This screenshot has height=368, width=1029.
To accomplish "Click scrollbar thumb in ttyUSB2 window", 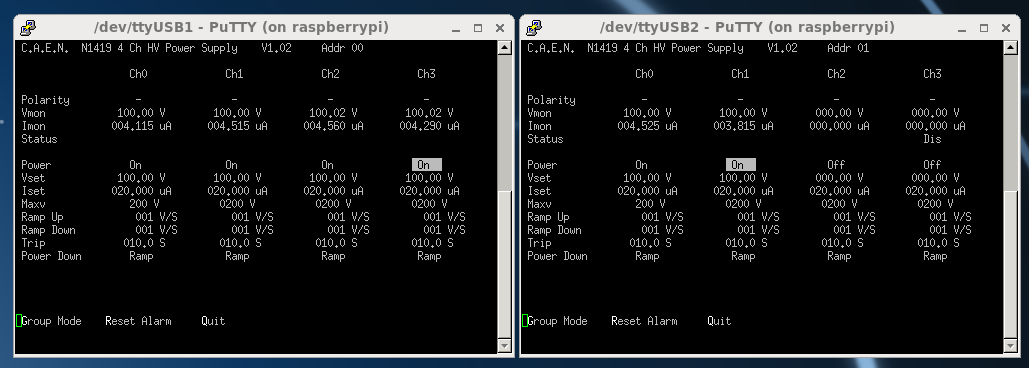I will click(x=1010, y=265).
